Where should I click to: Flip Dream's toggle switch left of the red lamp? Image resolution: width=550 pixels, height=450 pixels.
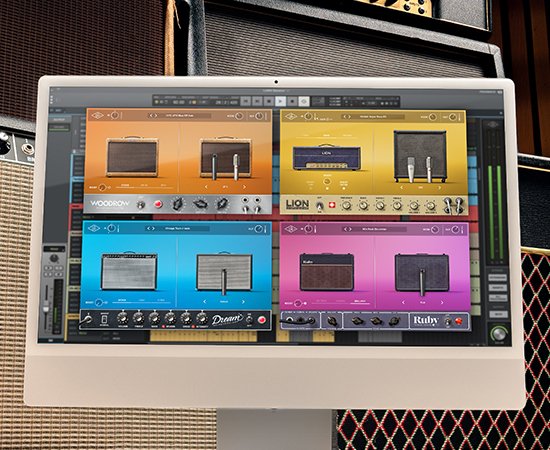249,320
